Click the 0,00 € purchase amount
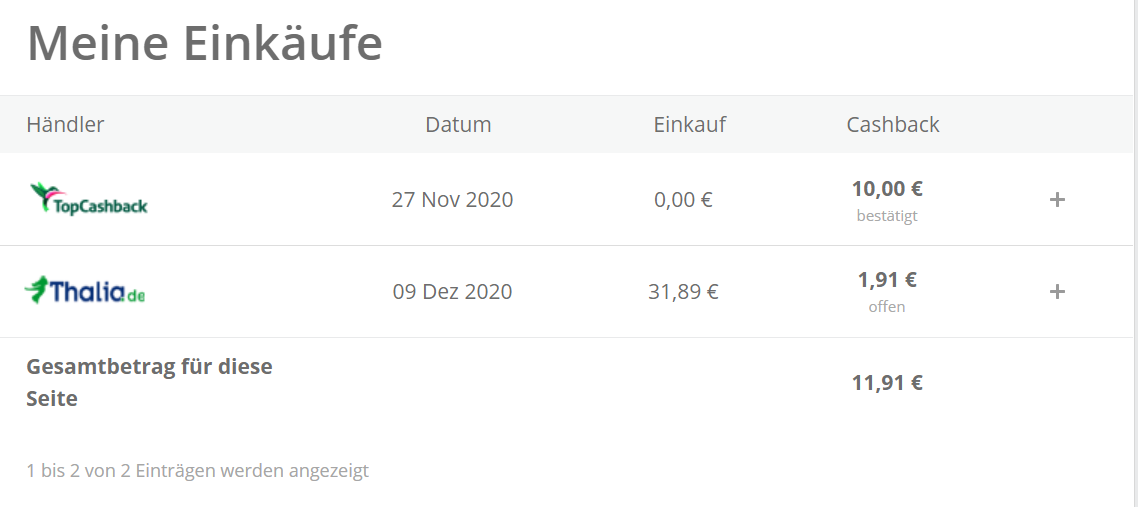1138x507 pixels. click(683, 199)
